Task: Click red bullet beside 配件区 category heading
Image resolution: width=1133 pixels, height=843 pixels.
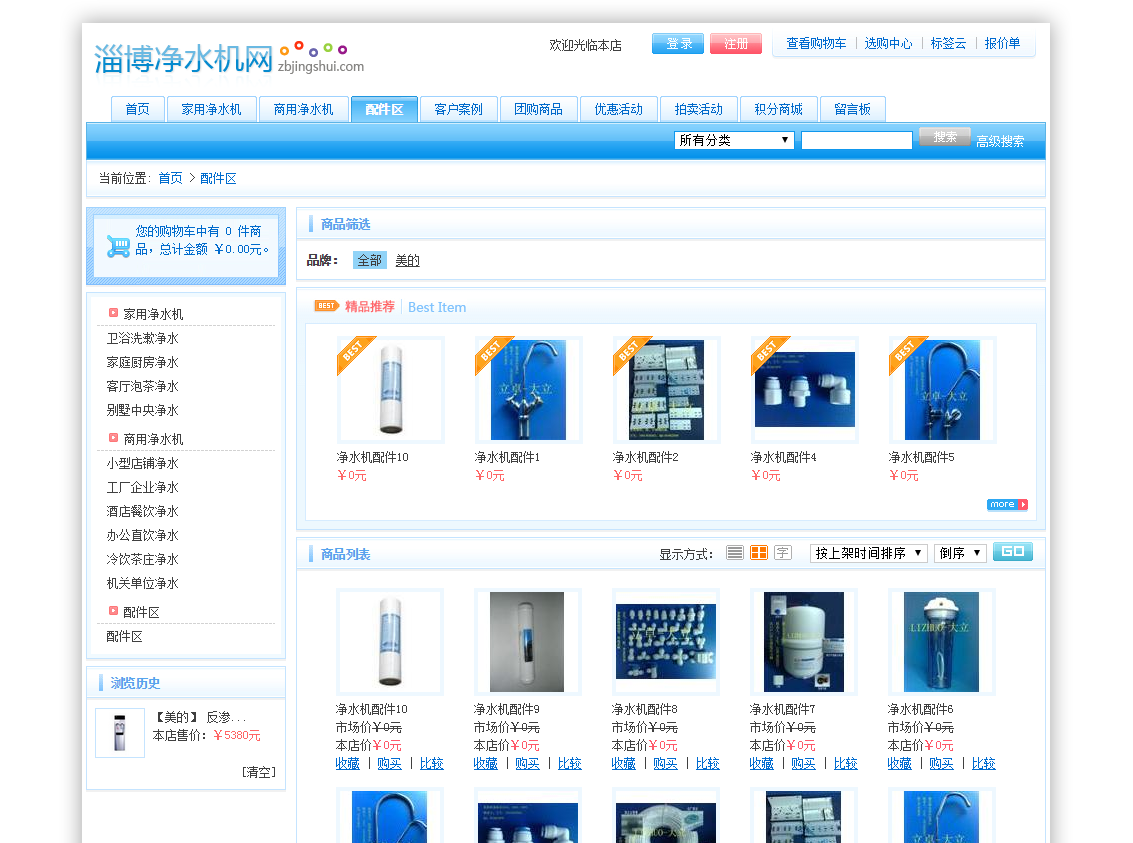Action: point(113,611)
